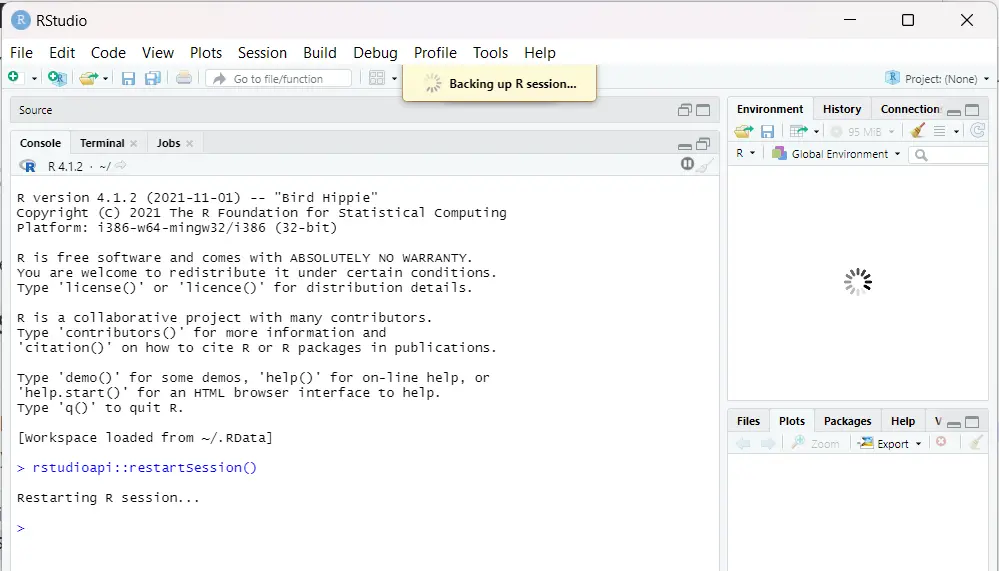This screenshot has width=999, height=571.
Task: Click the Save All documents icon
Action: click(x=152, y=78)
